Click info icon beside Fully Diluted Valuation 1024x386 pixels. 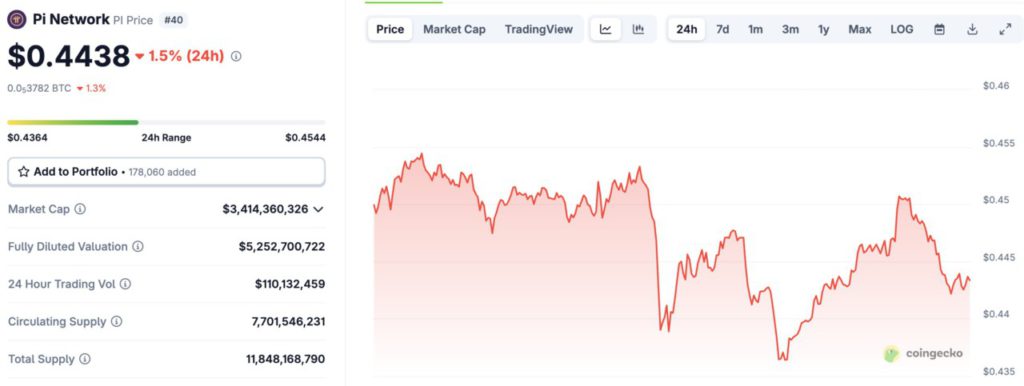pos(138,247)
